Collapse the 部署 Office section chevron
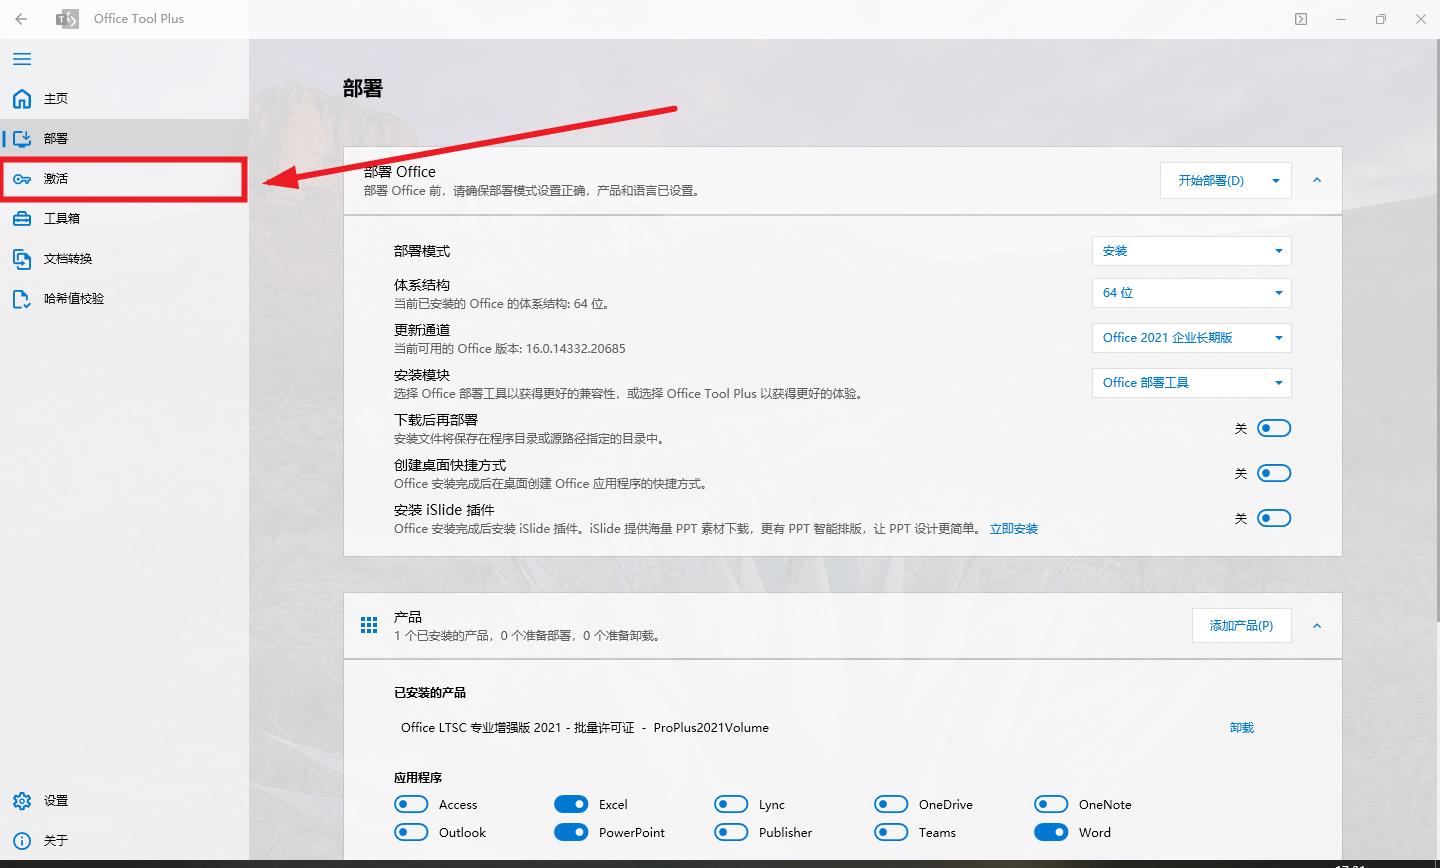Image resolution: width=1440 pixels, height=868 pixels. click(1317, 180)
